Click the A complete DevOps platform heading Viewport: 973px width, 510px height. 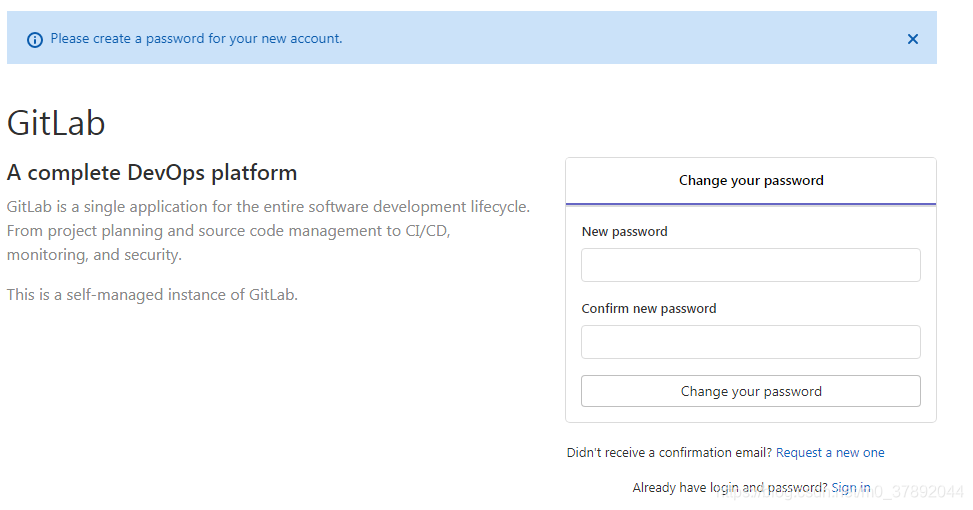[x=152, y=172]
